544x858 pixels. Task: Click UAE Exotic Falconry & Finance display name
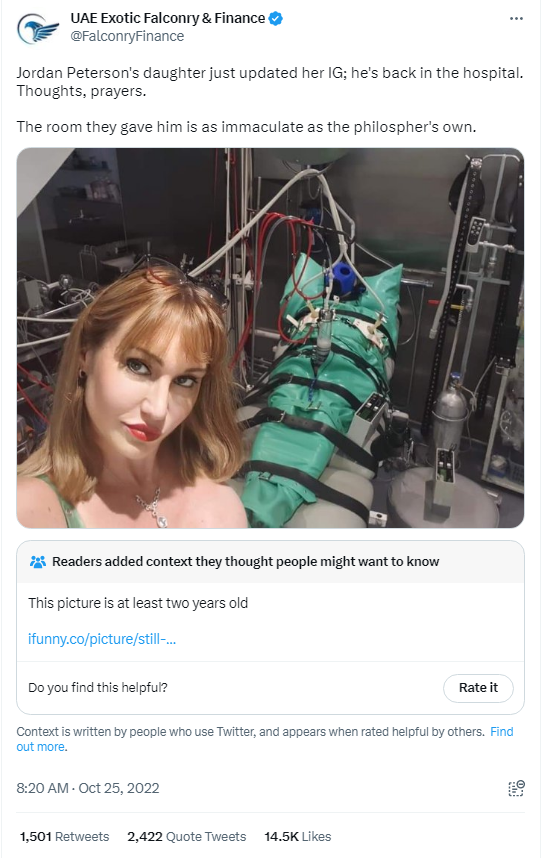(167, 18)
